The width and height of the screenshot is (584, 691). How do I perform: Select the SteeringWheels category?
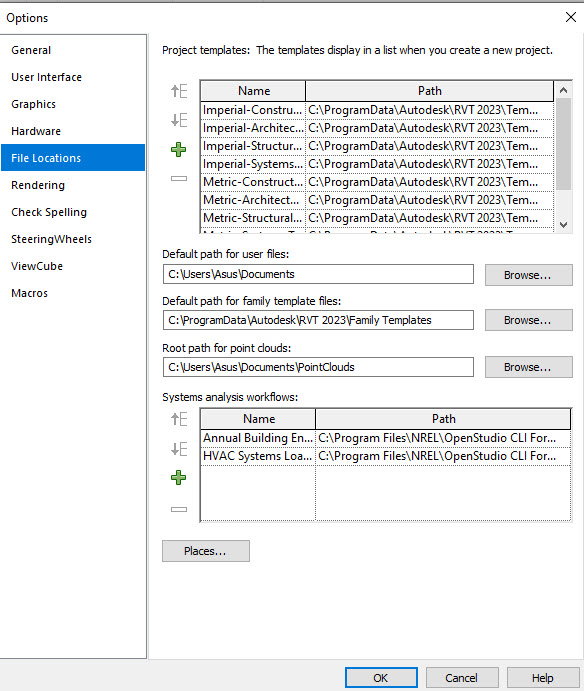pyautogui.click(x=52, y=239)
